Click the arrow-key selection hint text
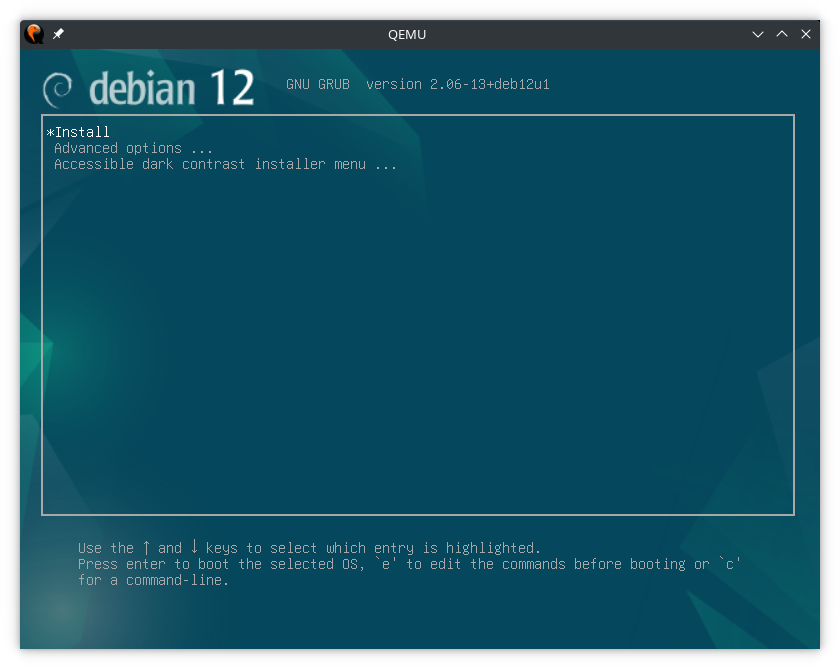 tap(309, 548)
